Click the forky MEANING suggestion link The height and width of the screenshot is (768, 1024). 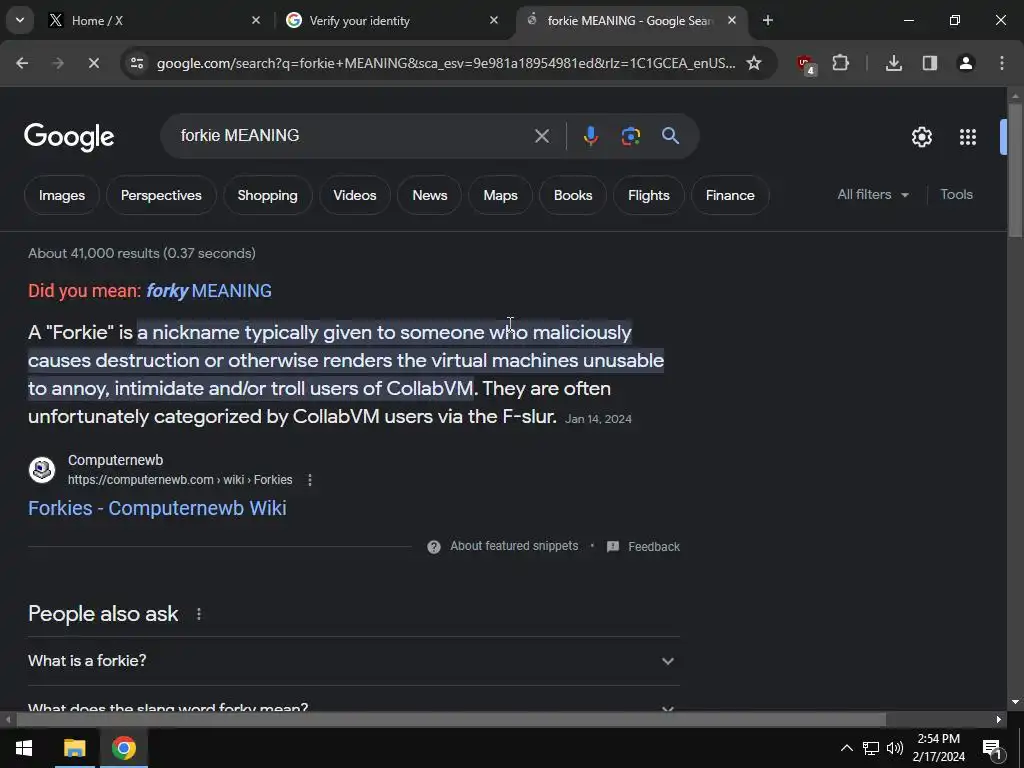pos(209,291)
